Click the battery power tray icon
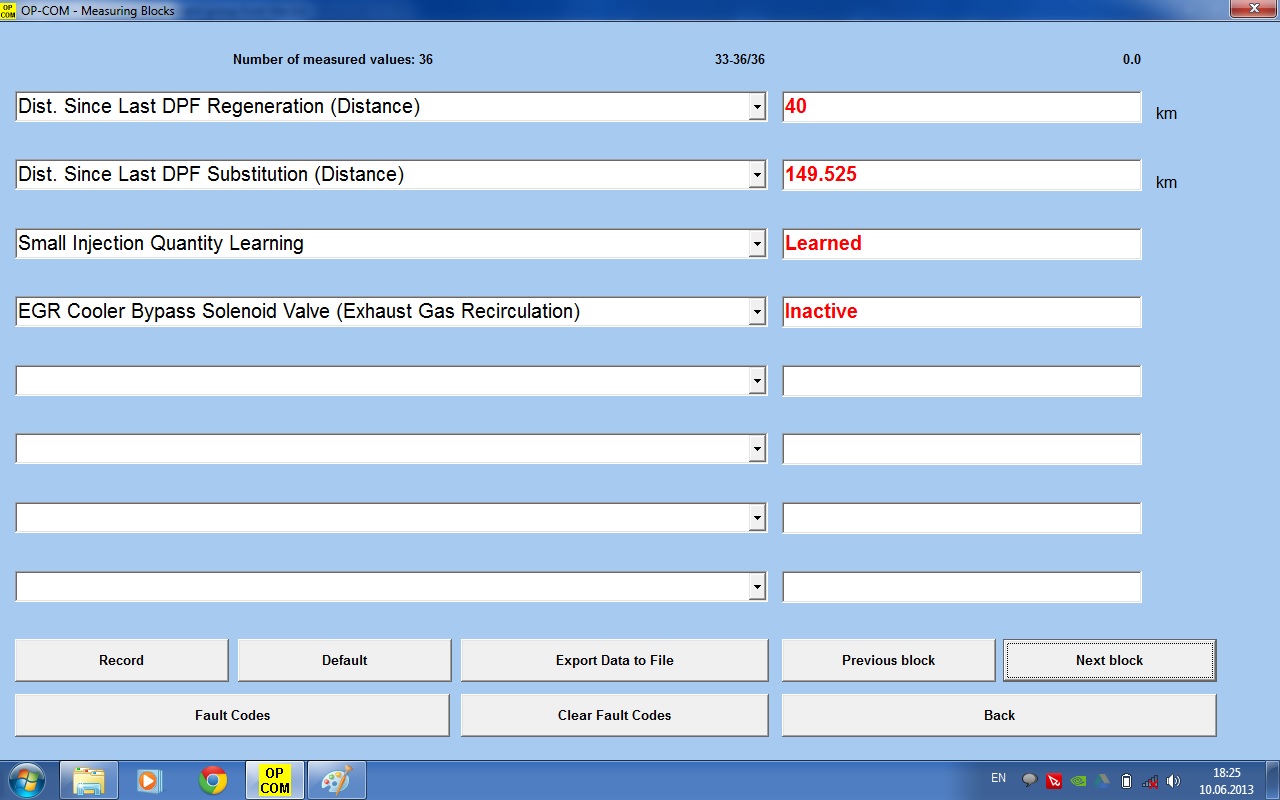Screen dimensions: 1280x800 [x=1126, y=781]
